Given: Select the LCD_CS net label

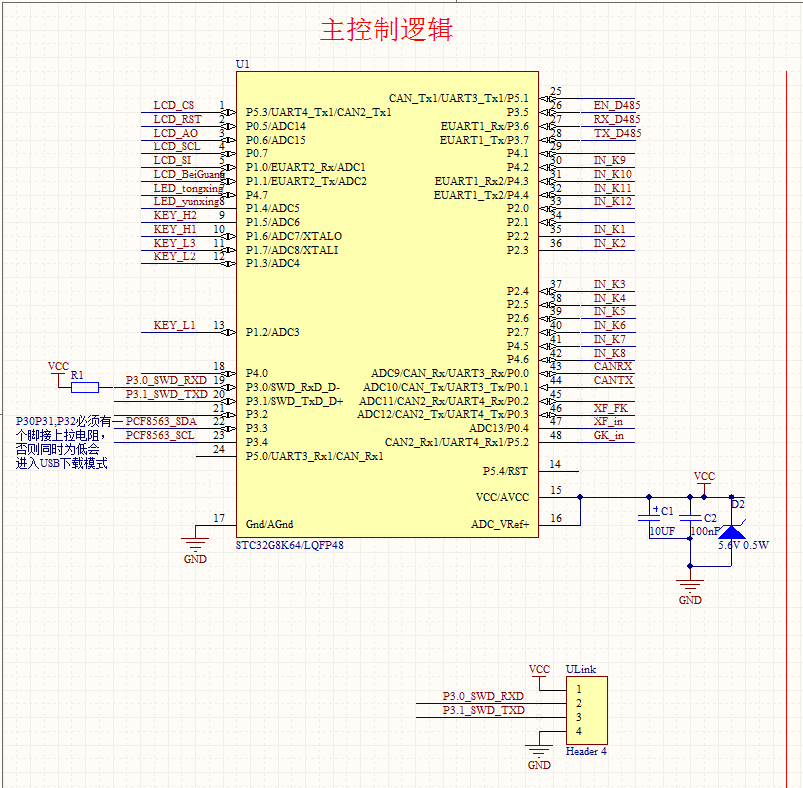Looking at the screenshot, I should coord(174,105).
